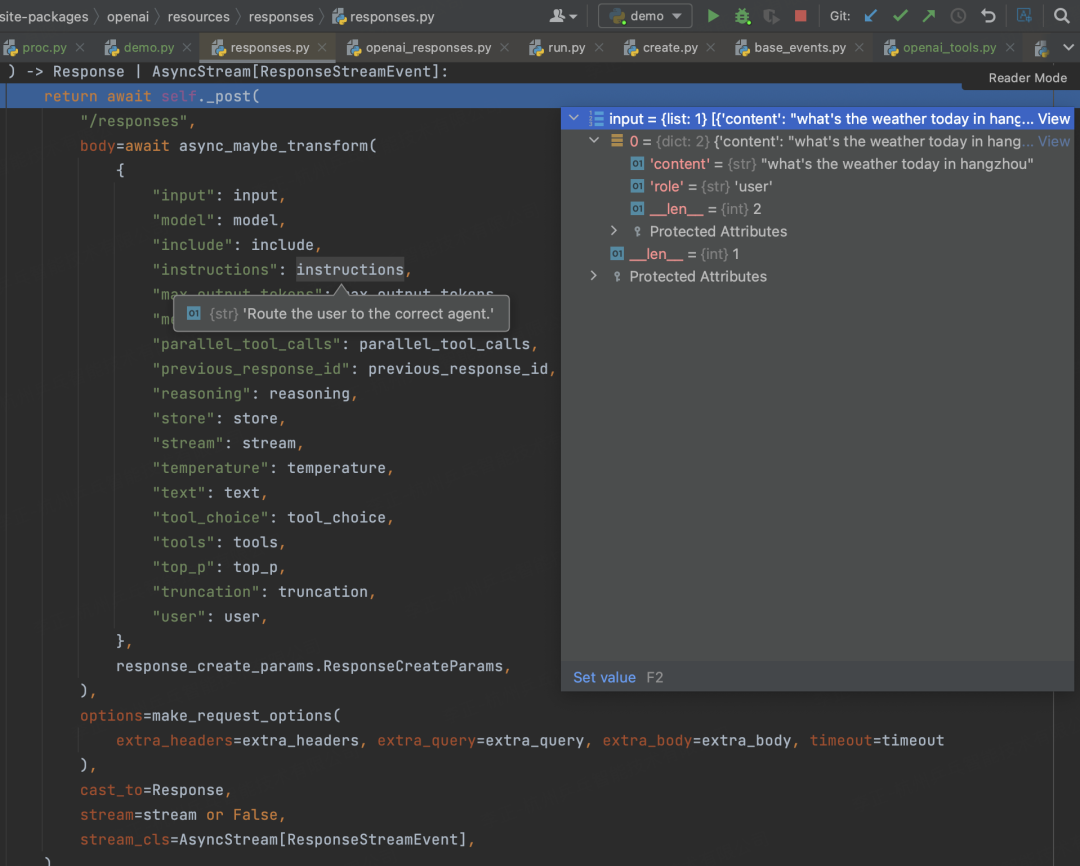1080x866 pixels.
Task: Open Search Everywhere magnifier
Action: (x=1061, y=16)
